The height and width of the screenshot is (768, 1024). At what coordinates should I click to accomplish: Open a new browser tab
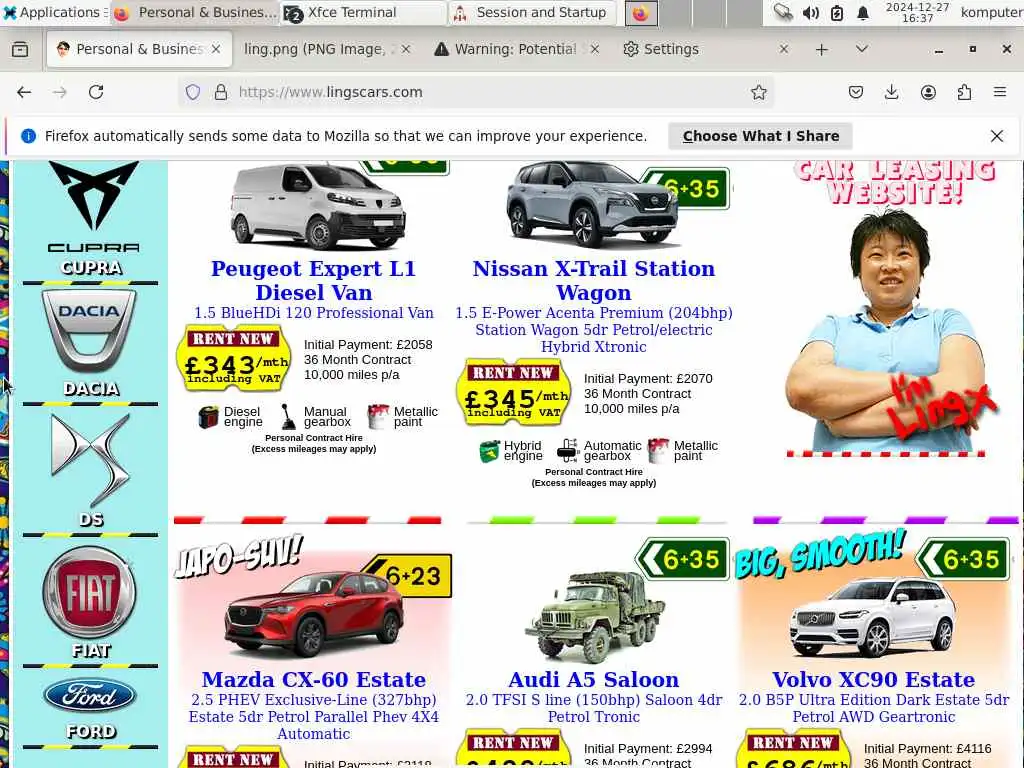(822, 49)
